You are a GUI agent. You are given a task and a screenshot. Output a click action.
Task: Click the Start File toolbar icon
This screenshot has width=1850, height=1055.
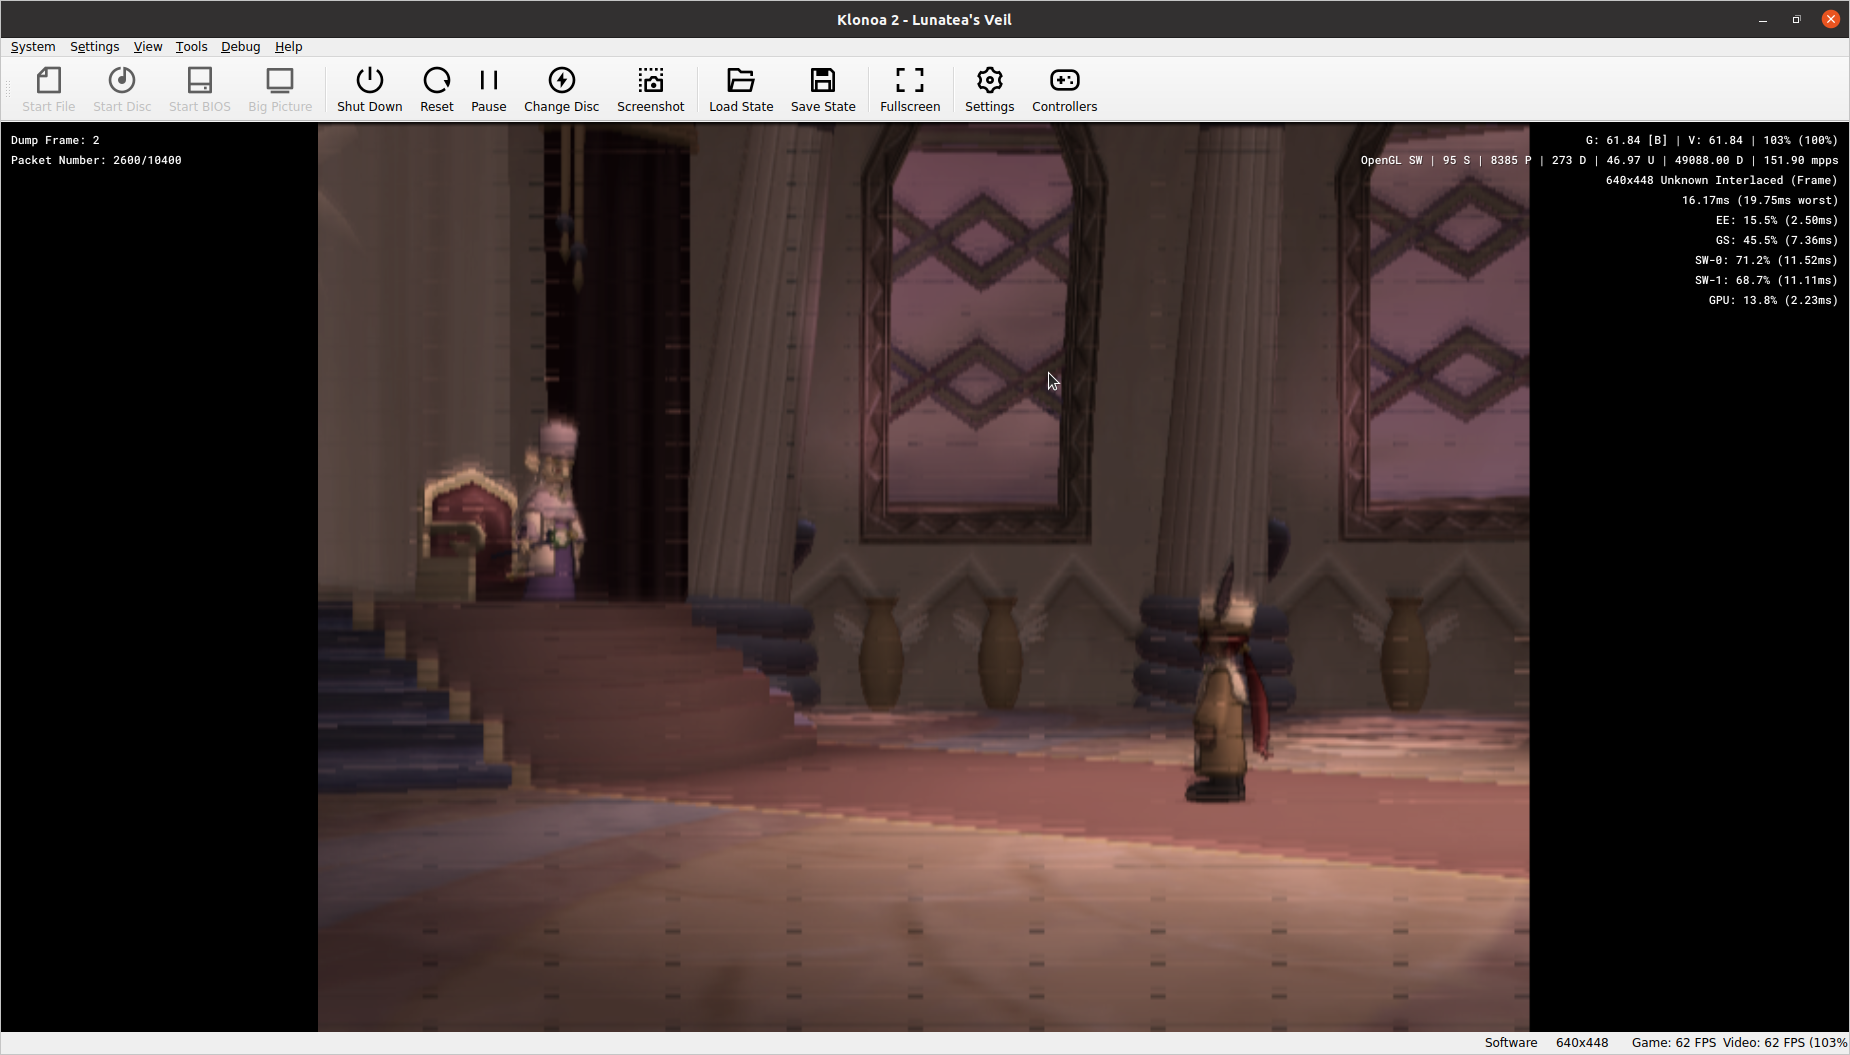[48, 90]
